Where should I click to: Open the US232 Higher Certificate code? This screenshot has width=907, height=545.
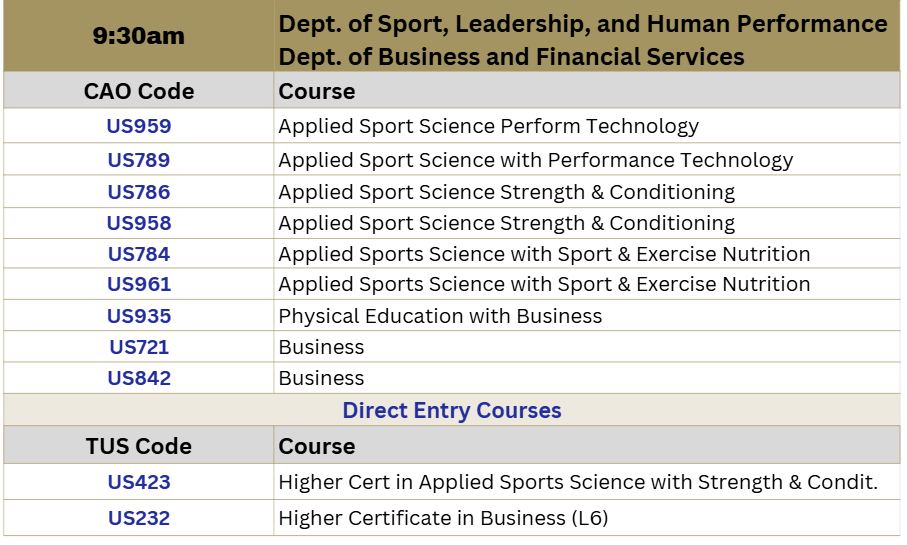(139, 518)
